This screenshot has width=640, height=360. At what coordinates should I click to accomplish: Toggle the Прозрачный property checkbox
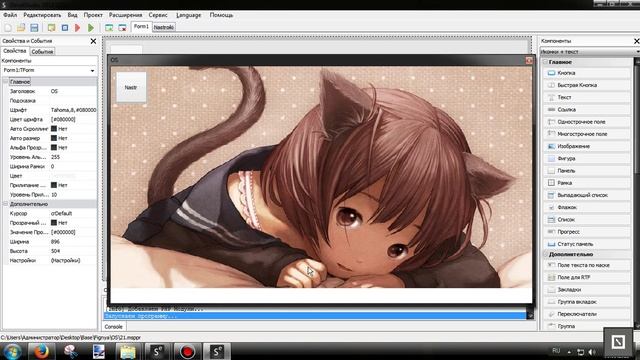pos(53,222)
